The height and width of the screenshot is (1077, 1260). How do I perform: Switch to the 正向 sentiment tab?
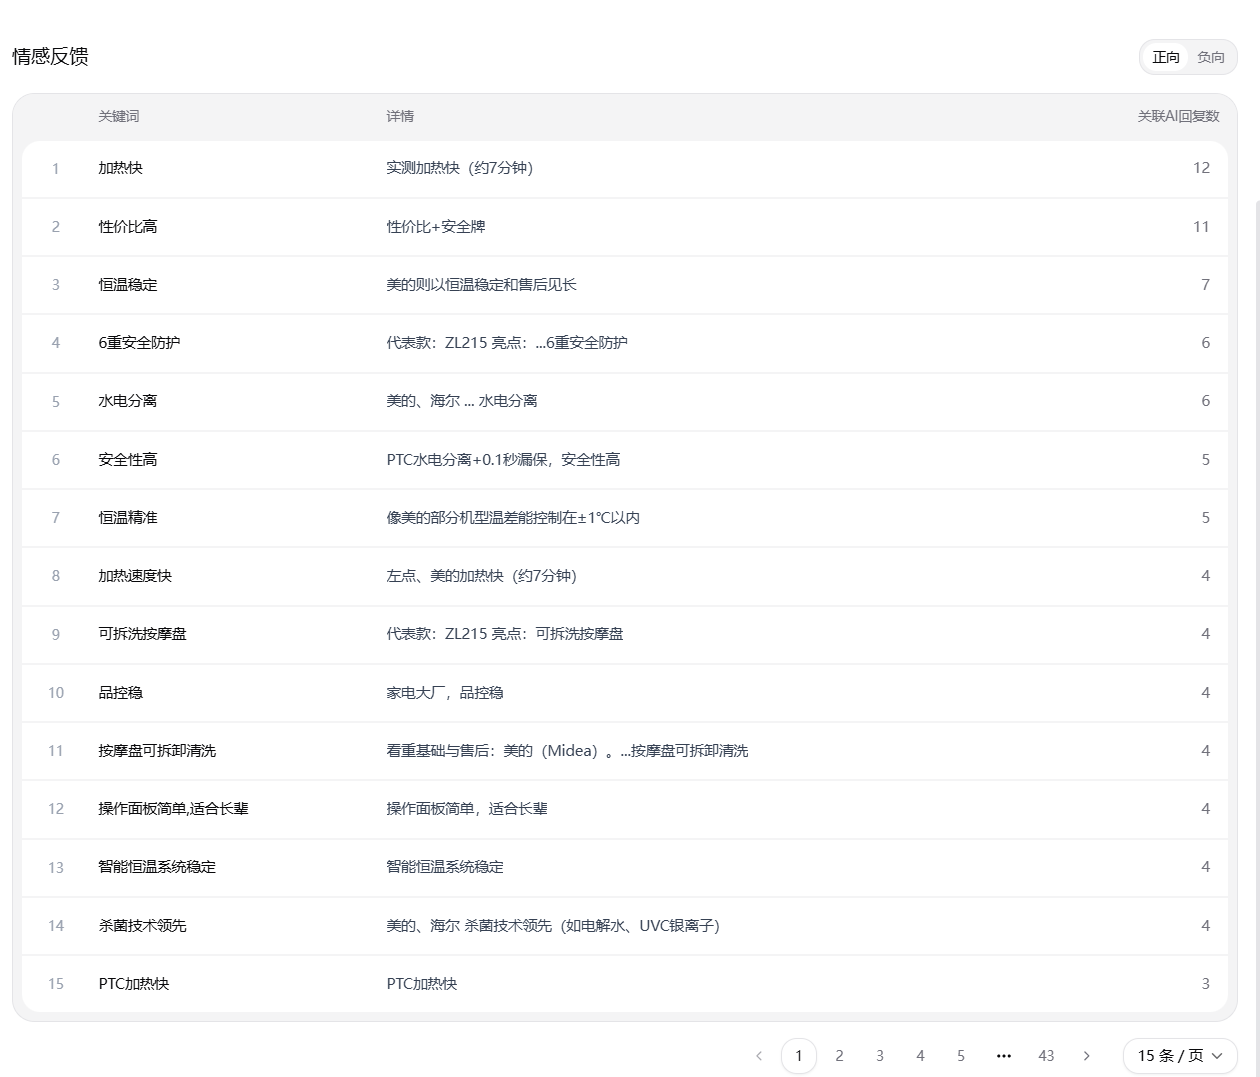(1165, 57)
